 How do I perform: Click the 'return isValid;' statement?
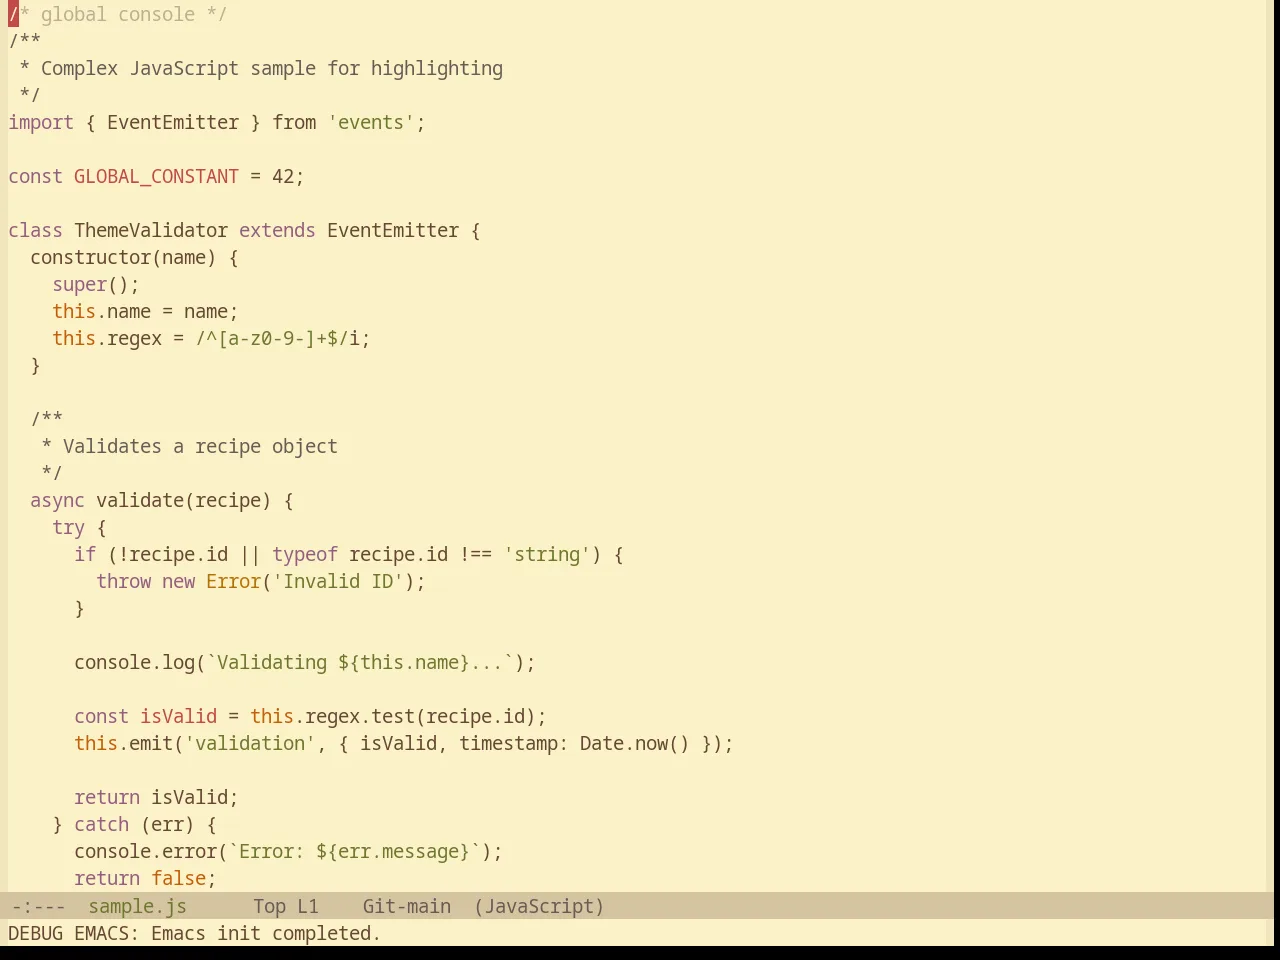[156, 797]
